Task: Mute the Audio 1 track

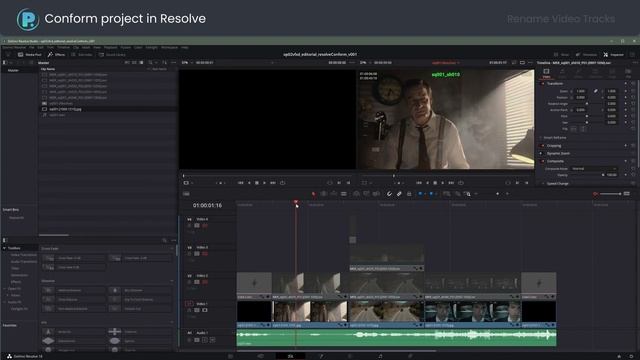Action: click(x=212, y=340)
